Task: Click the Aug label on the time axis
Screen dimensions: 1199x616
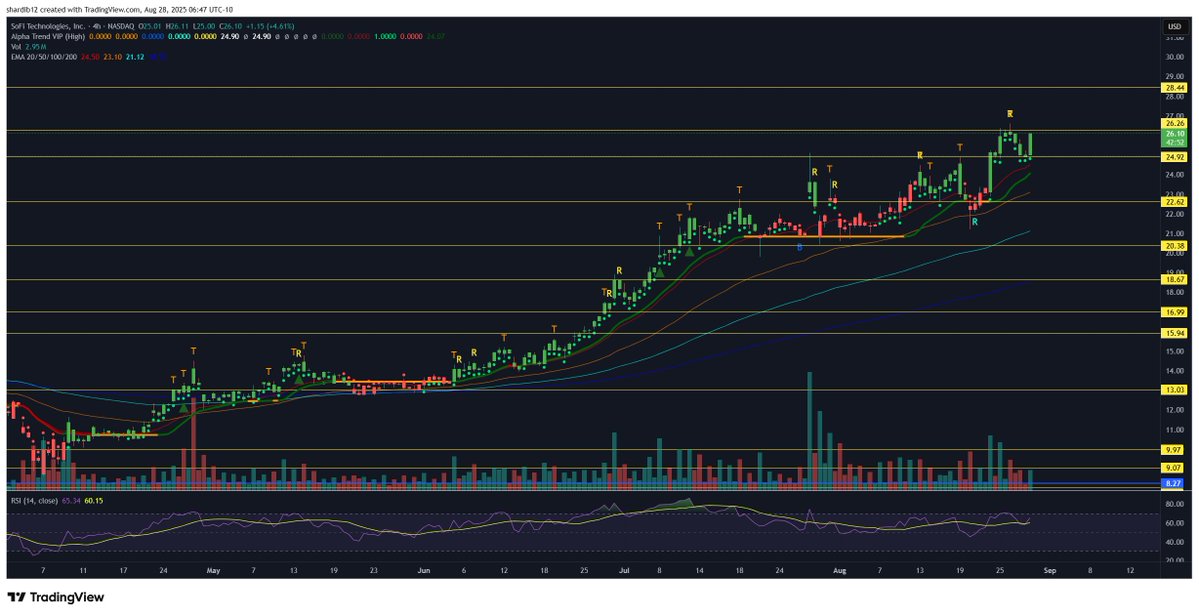Action: [x=840, y=570]
